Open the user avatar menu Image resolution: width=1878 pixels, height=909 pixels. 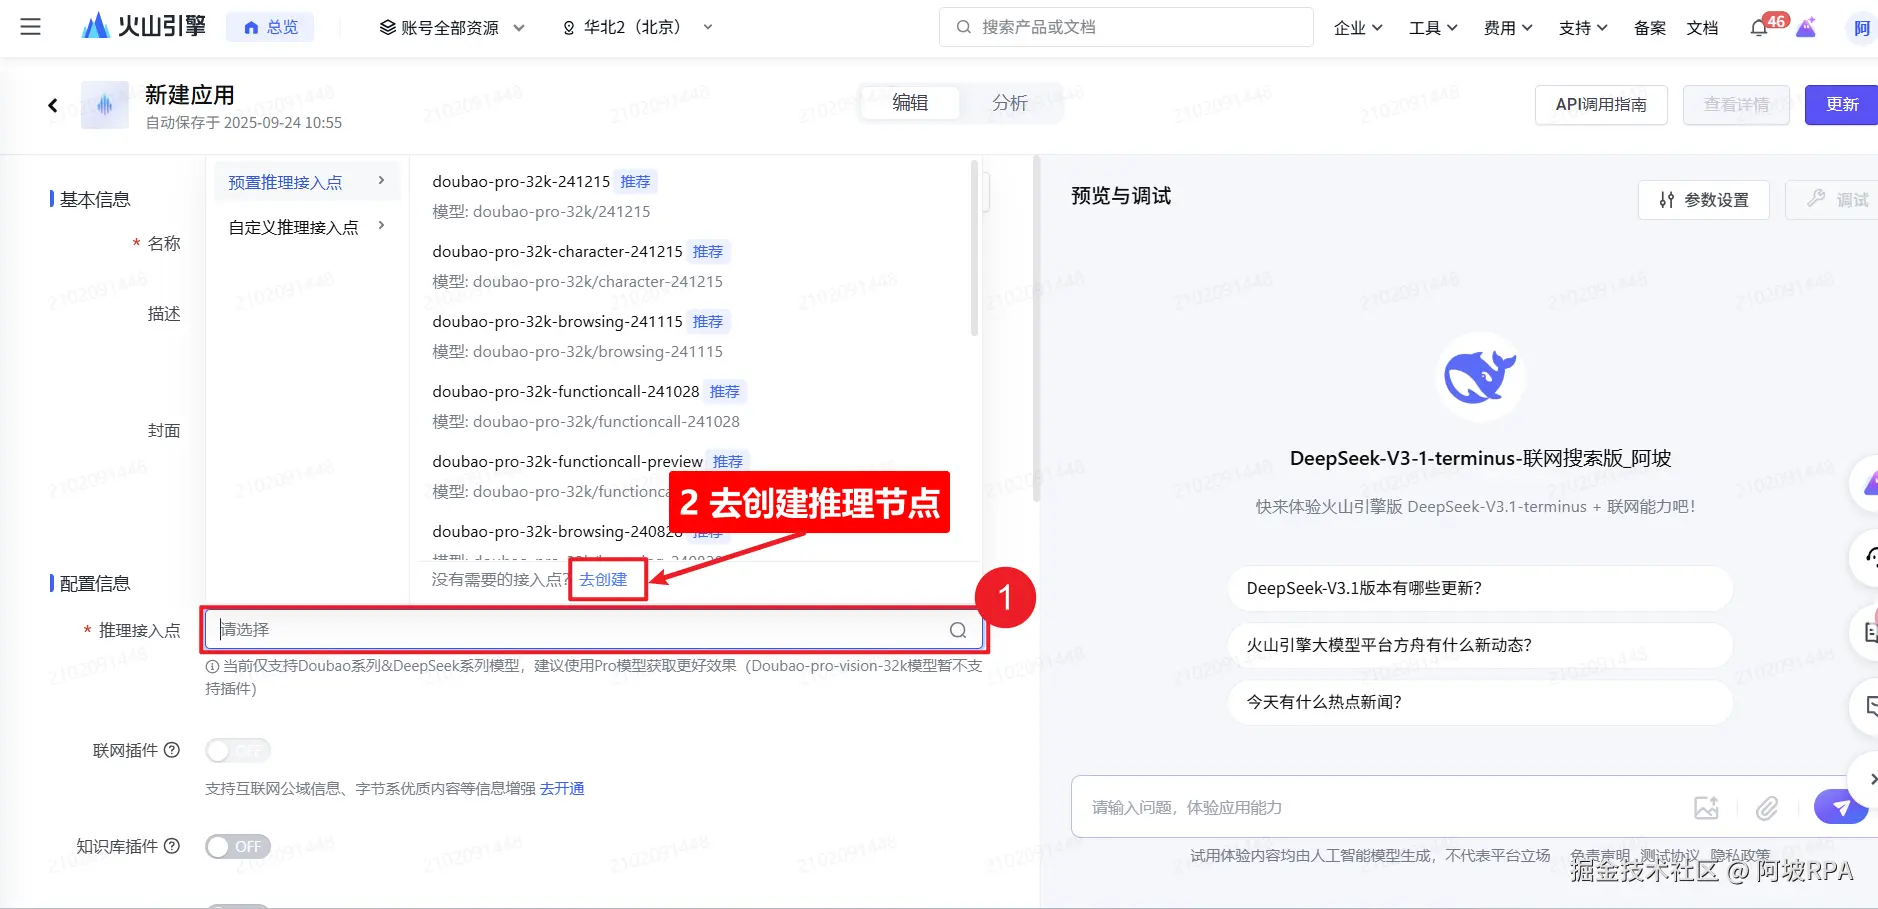(1861, 28)
